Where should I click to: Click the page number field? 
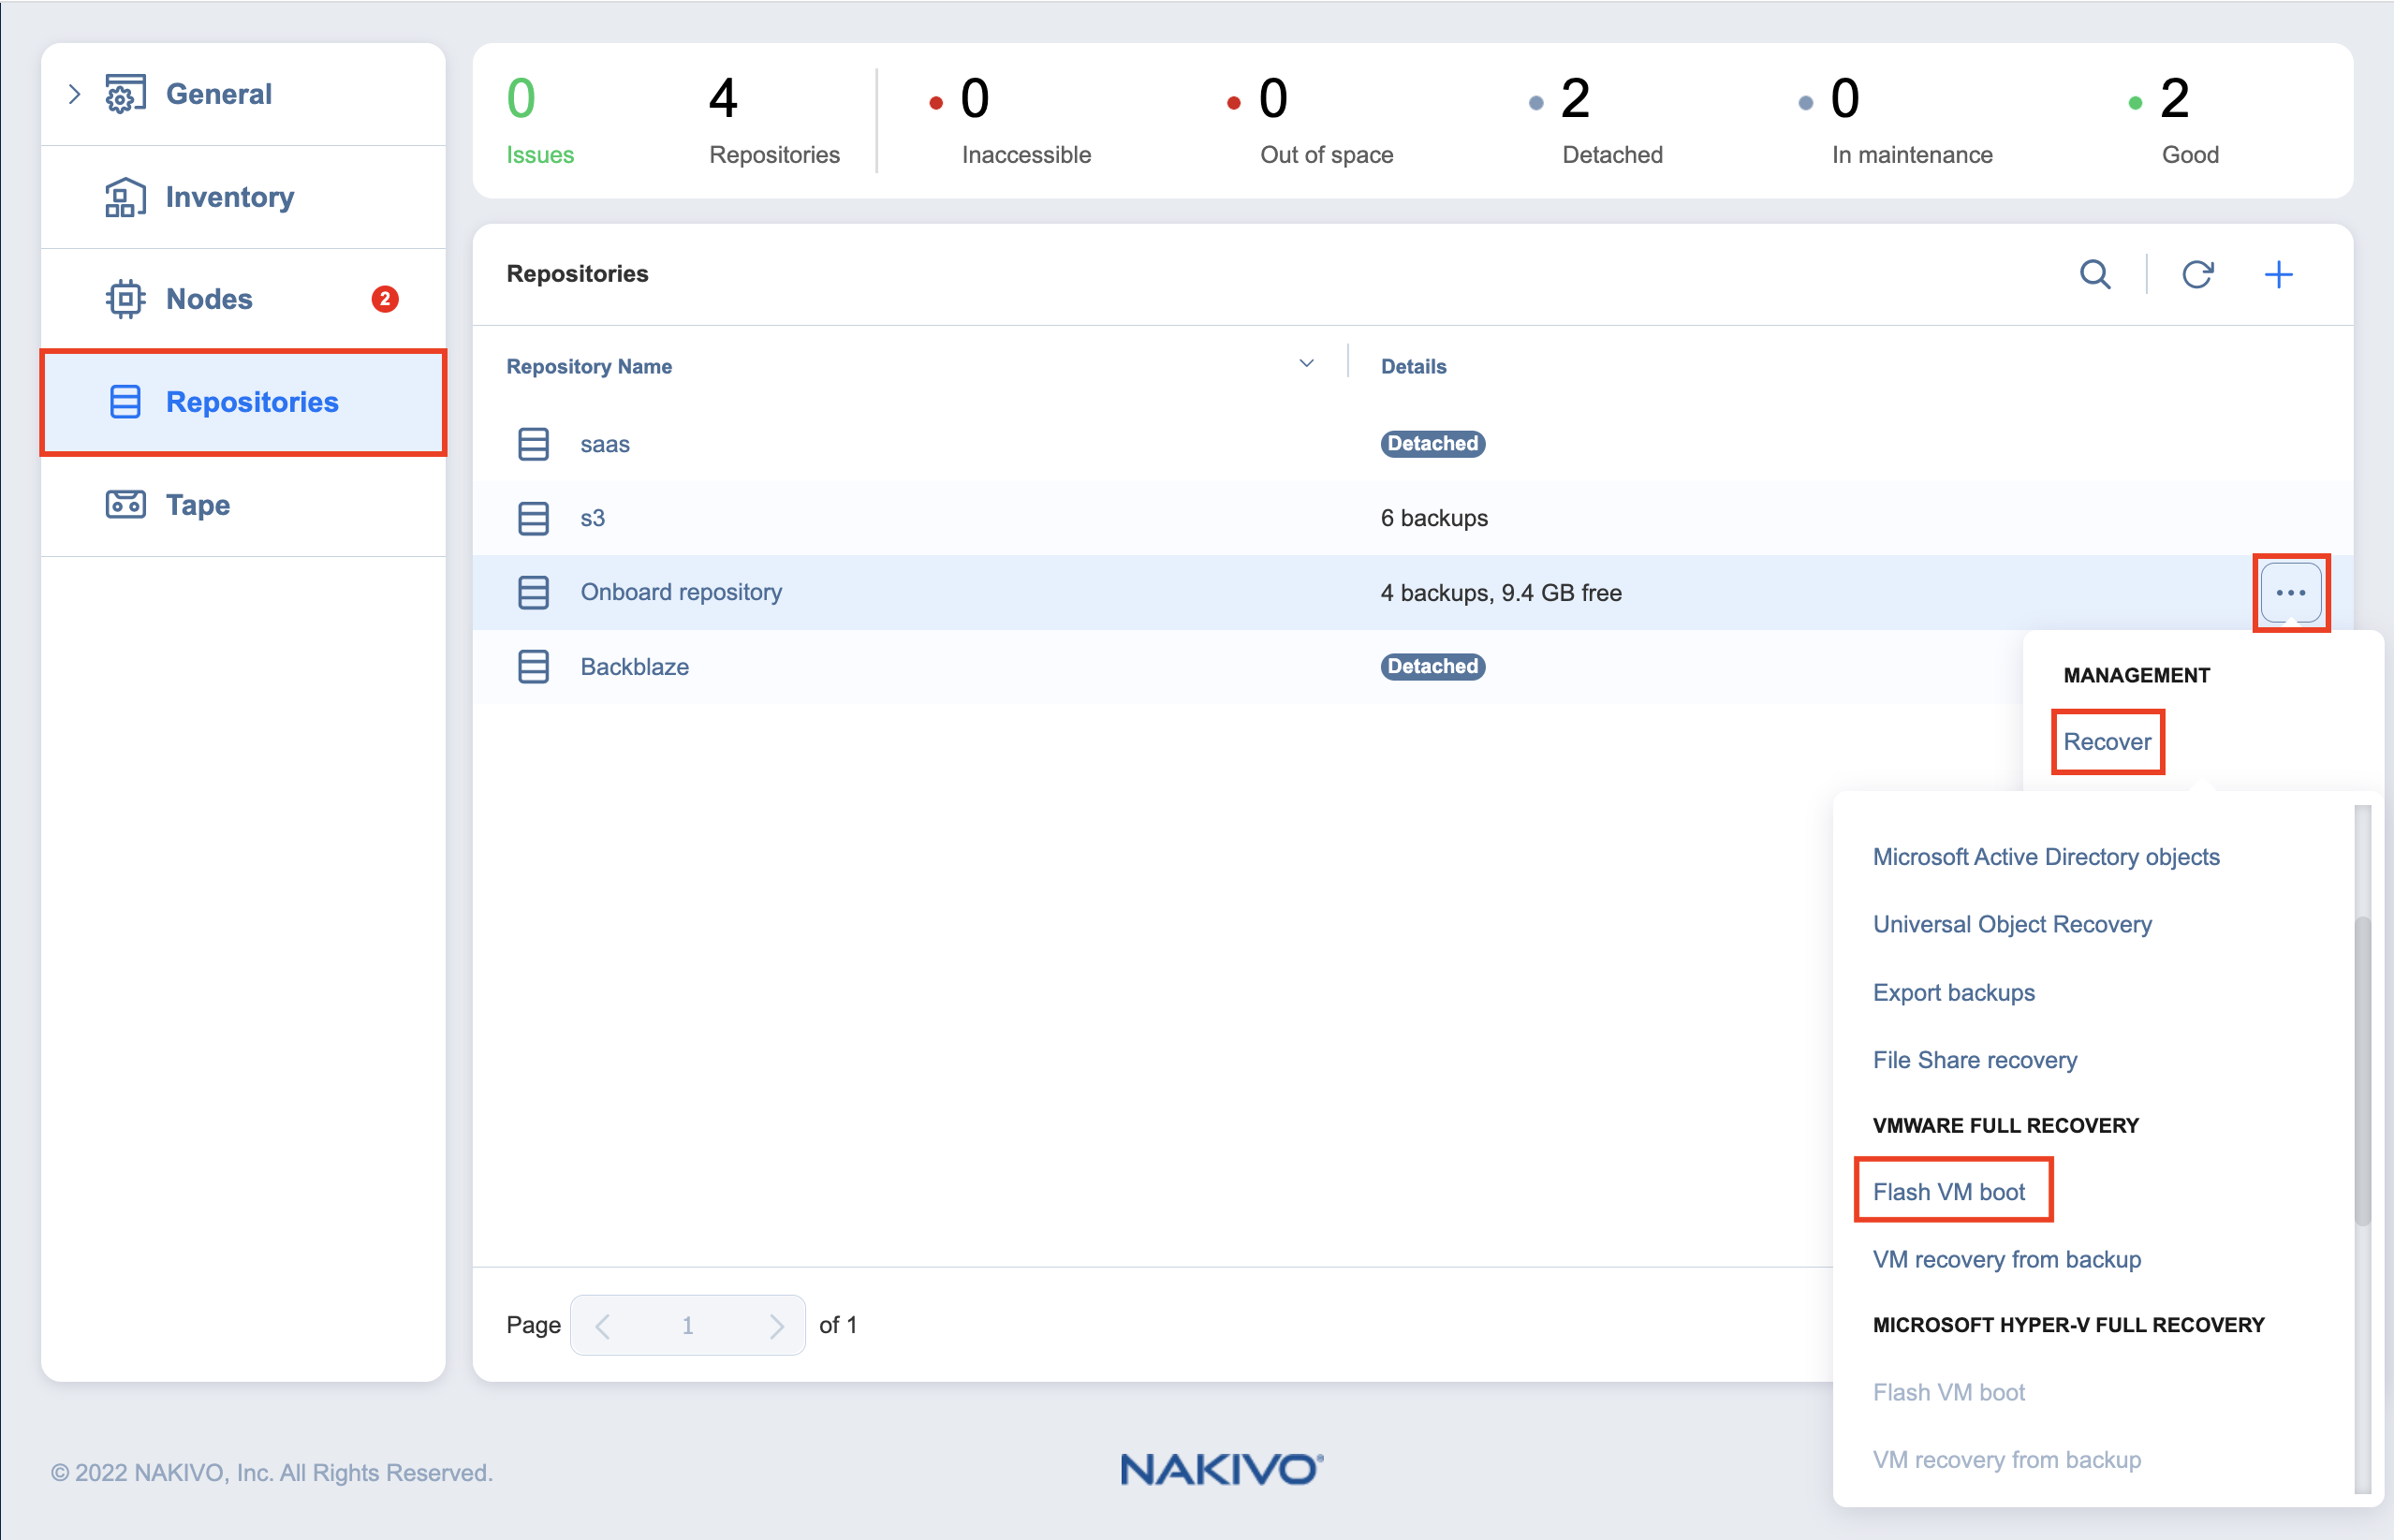pyautogui.click(x=688, y=1325)
